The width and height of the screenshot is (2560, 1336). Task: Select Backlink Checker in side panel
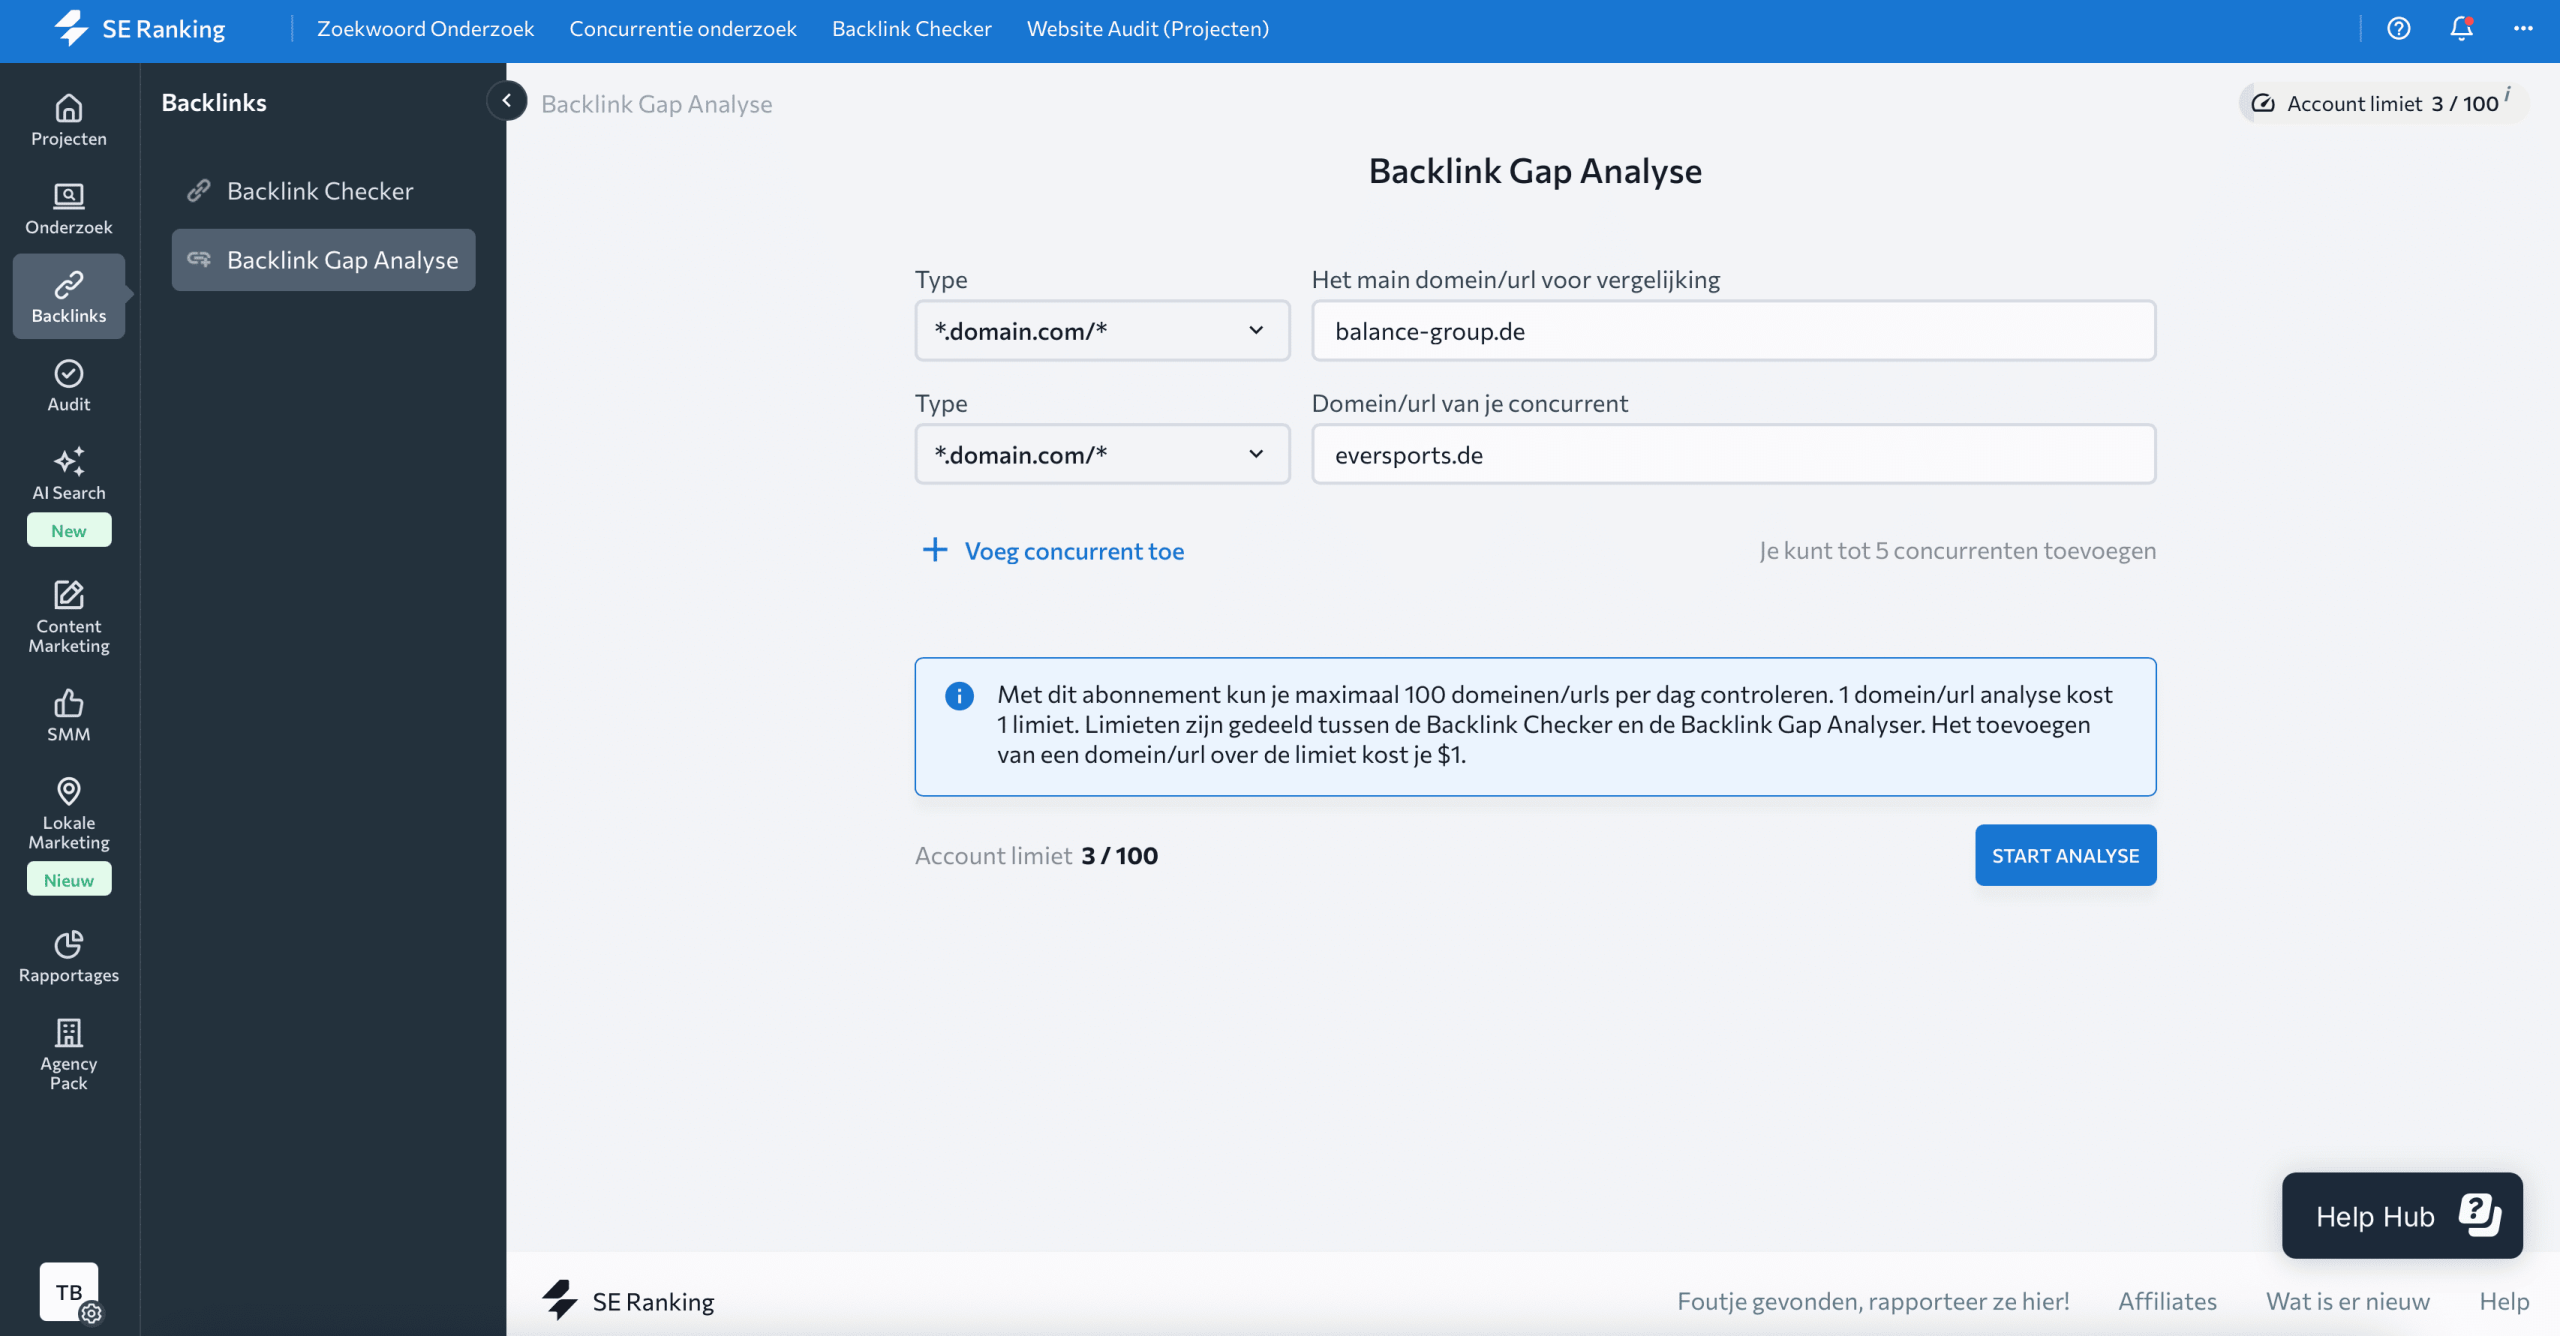(x=323, y=190)
